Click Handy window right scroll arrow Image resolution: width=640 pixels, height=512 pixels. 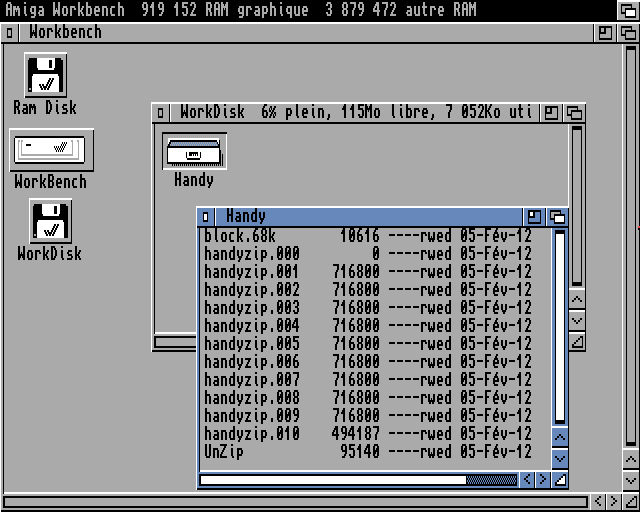pyautogui.click(x=544, y=480)
